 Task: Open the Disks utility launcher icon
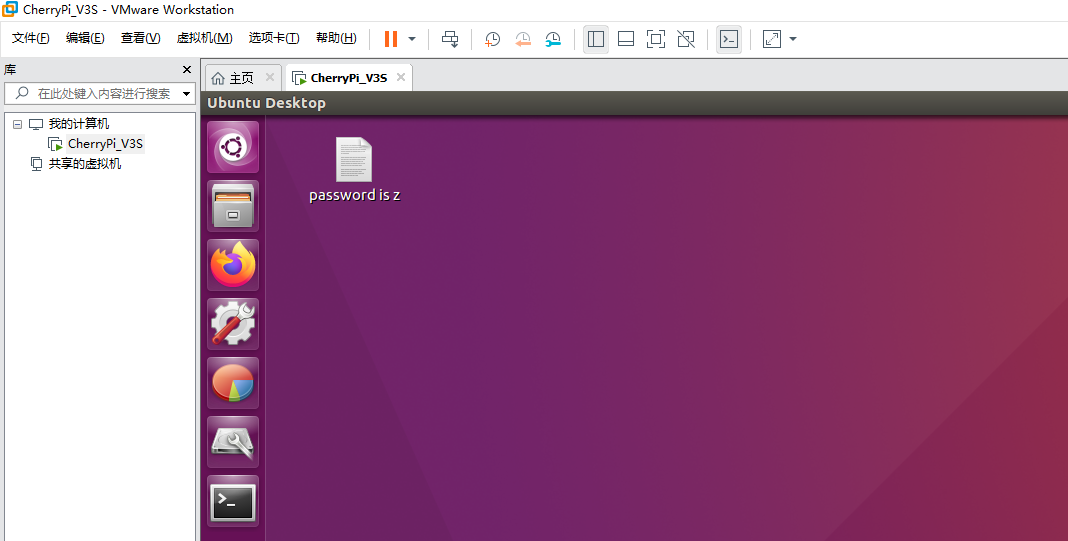tap(233, 442)
